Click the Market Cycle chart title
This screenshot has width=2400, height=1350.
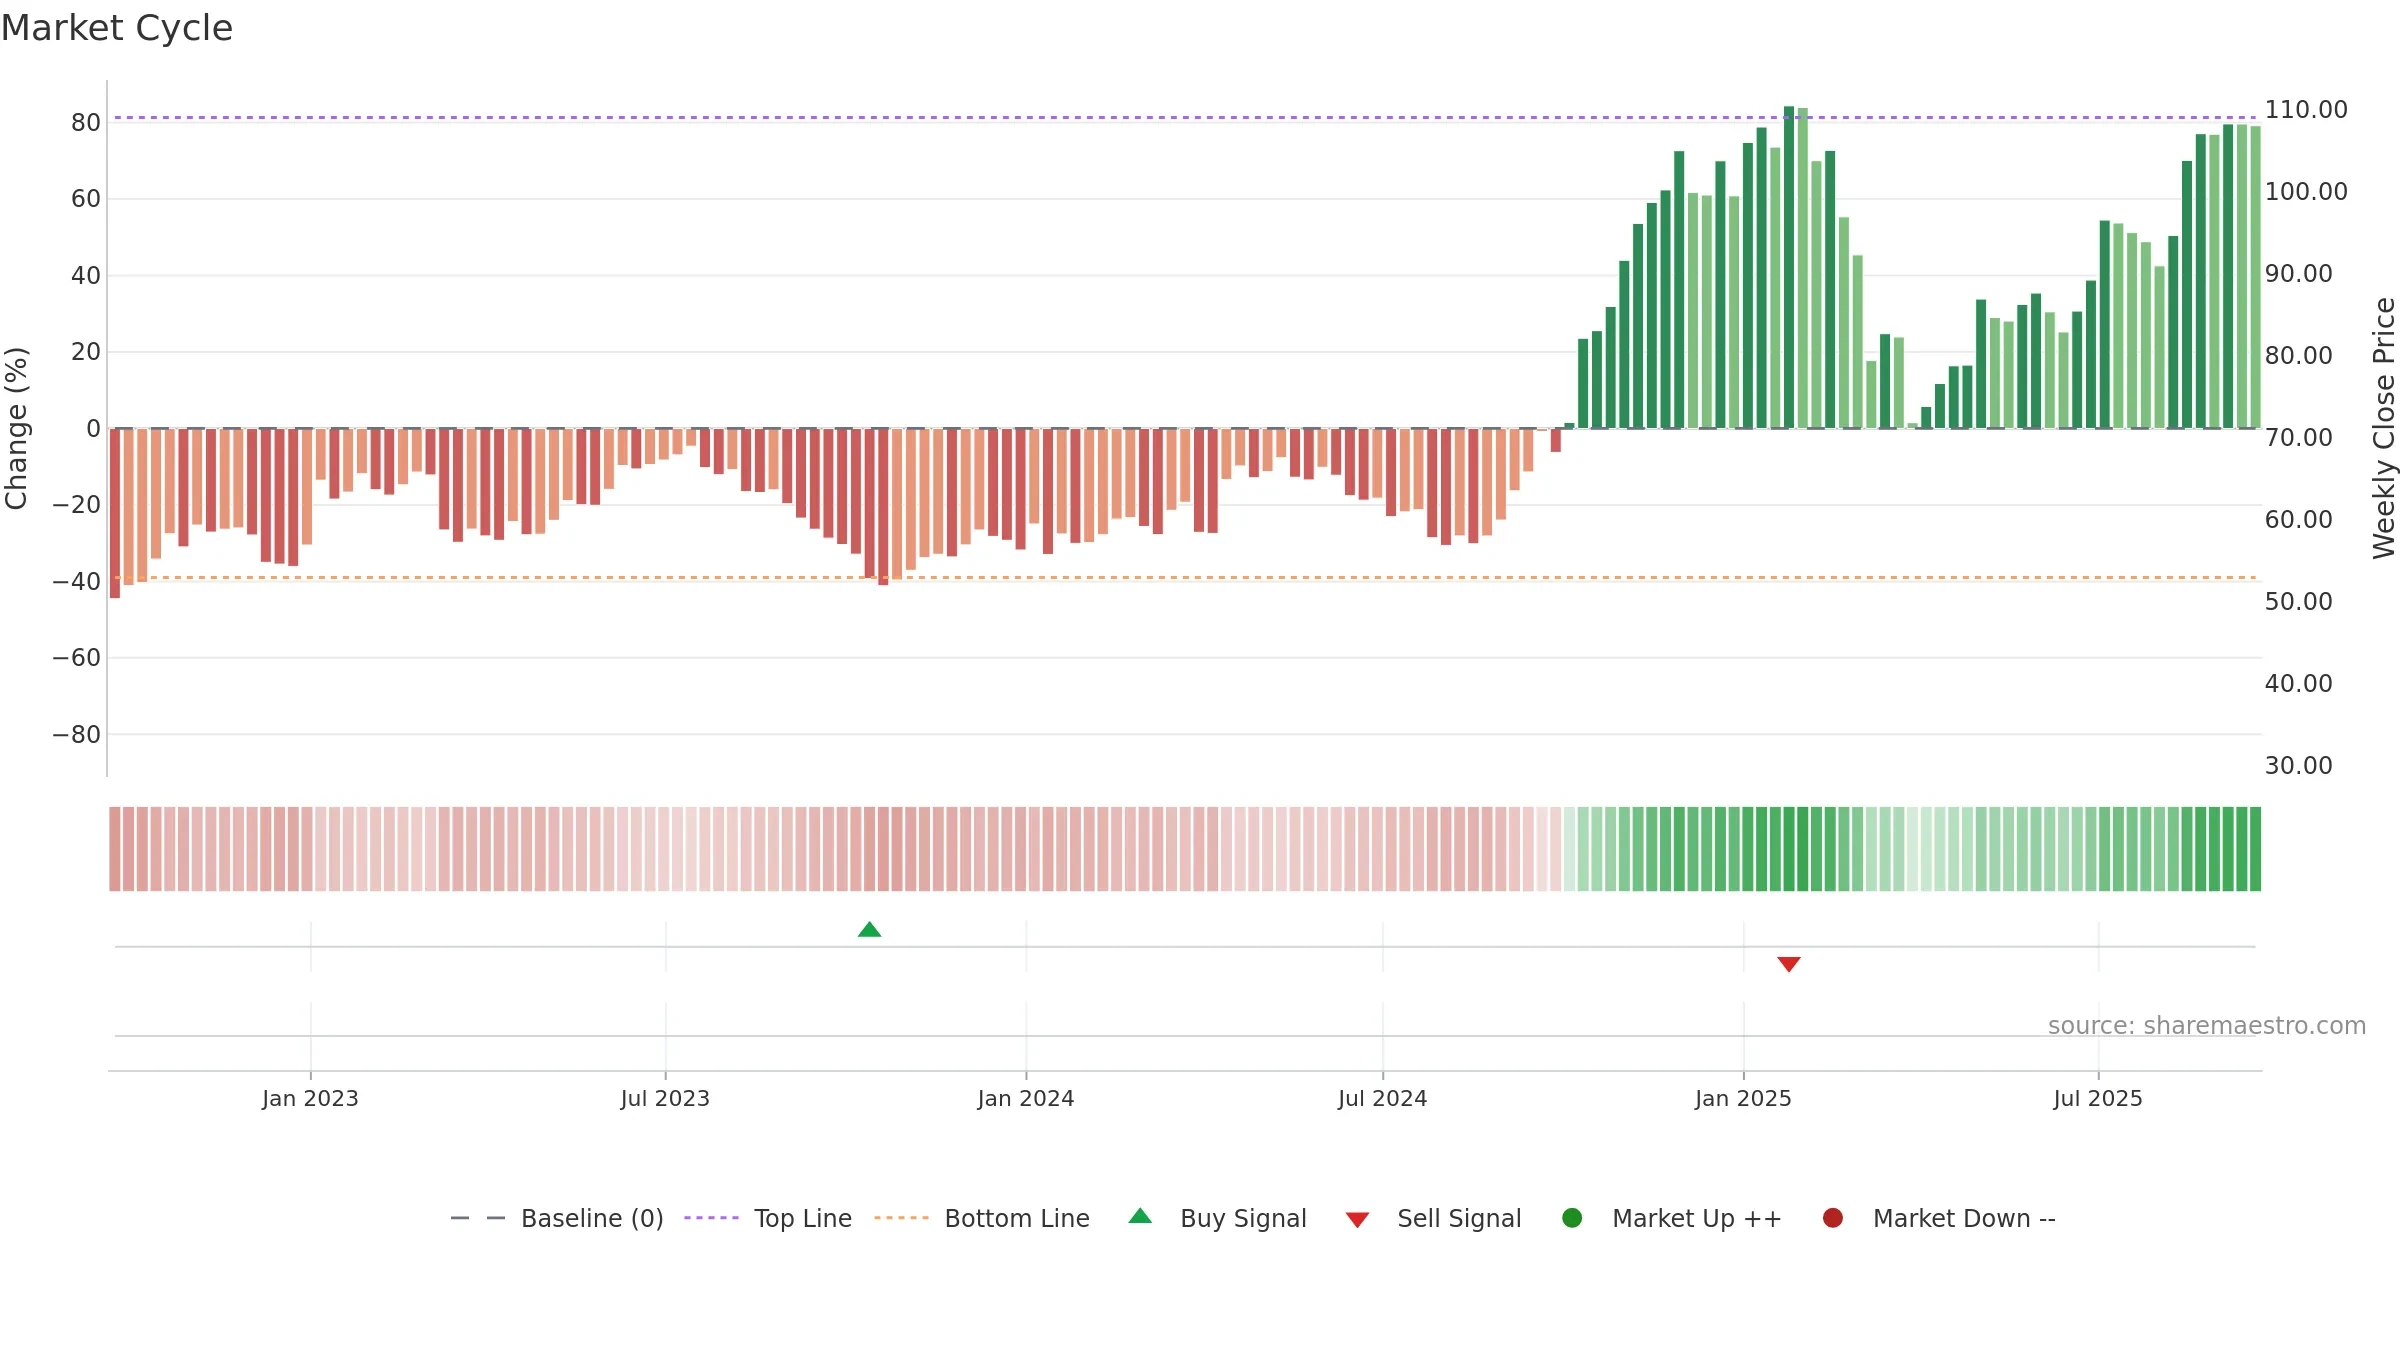coord(117,28)
